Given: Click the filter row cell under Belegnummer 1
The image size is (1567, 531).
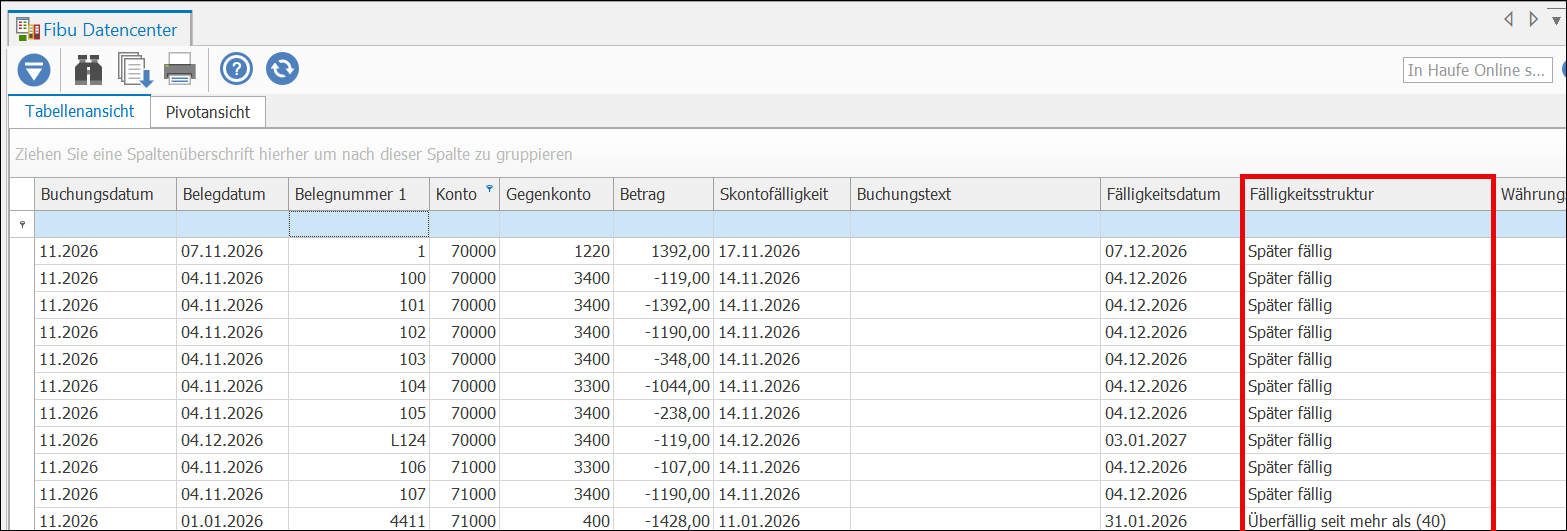Looking at the screenshot, I should point(359,224).
